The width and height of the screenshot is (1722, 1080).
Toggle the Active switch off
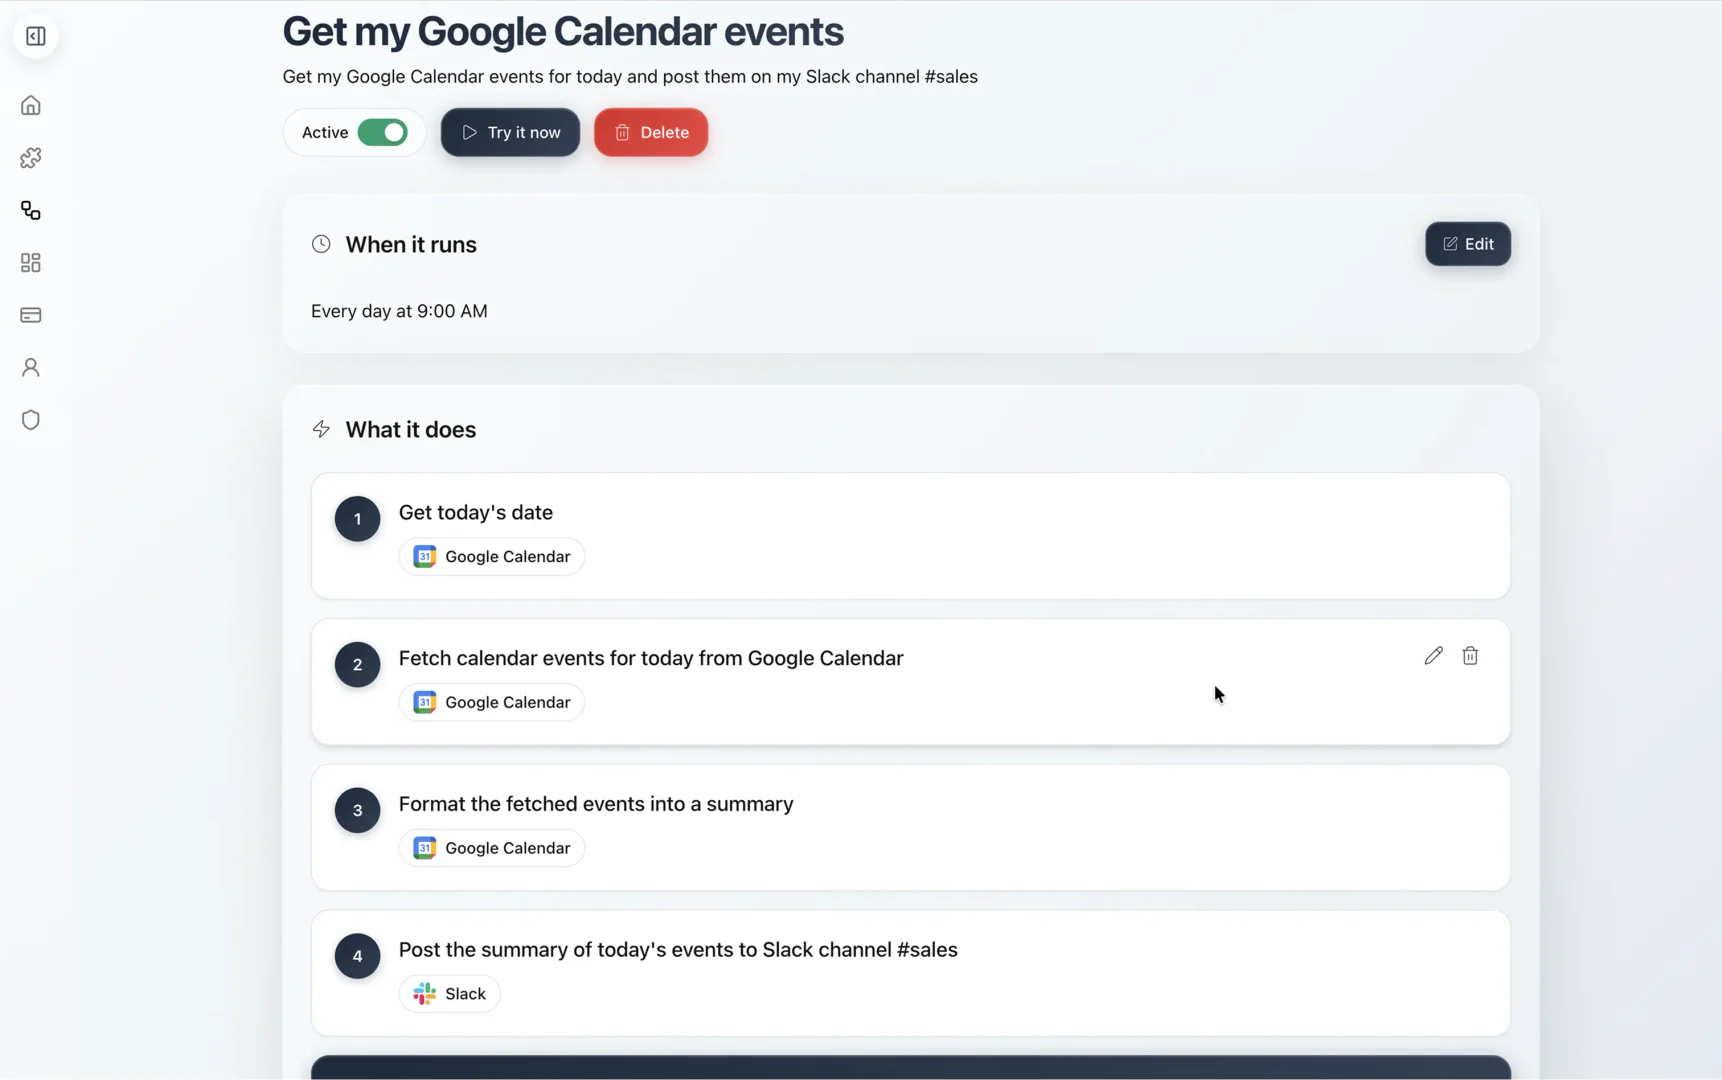click(382, 133)
